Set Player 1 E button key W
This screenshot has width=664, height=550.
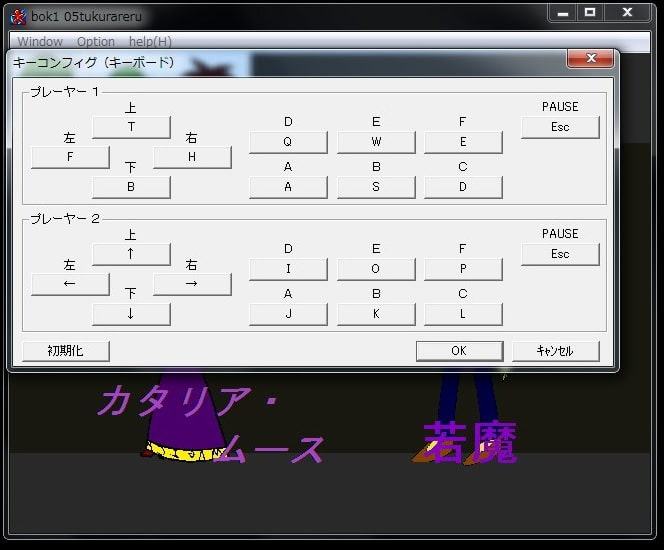[x=376, y=142]
